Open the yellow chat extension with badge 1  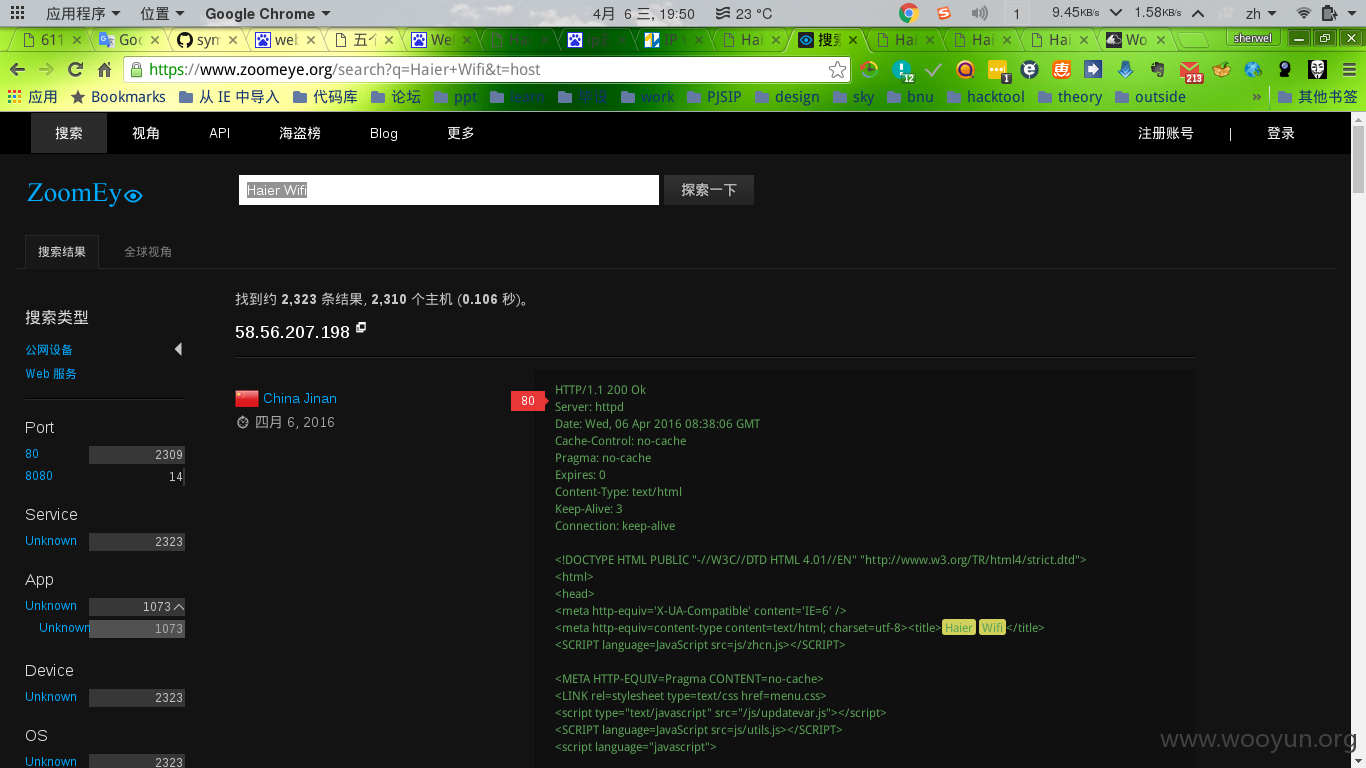point(998,70)
